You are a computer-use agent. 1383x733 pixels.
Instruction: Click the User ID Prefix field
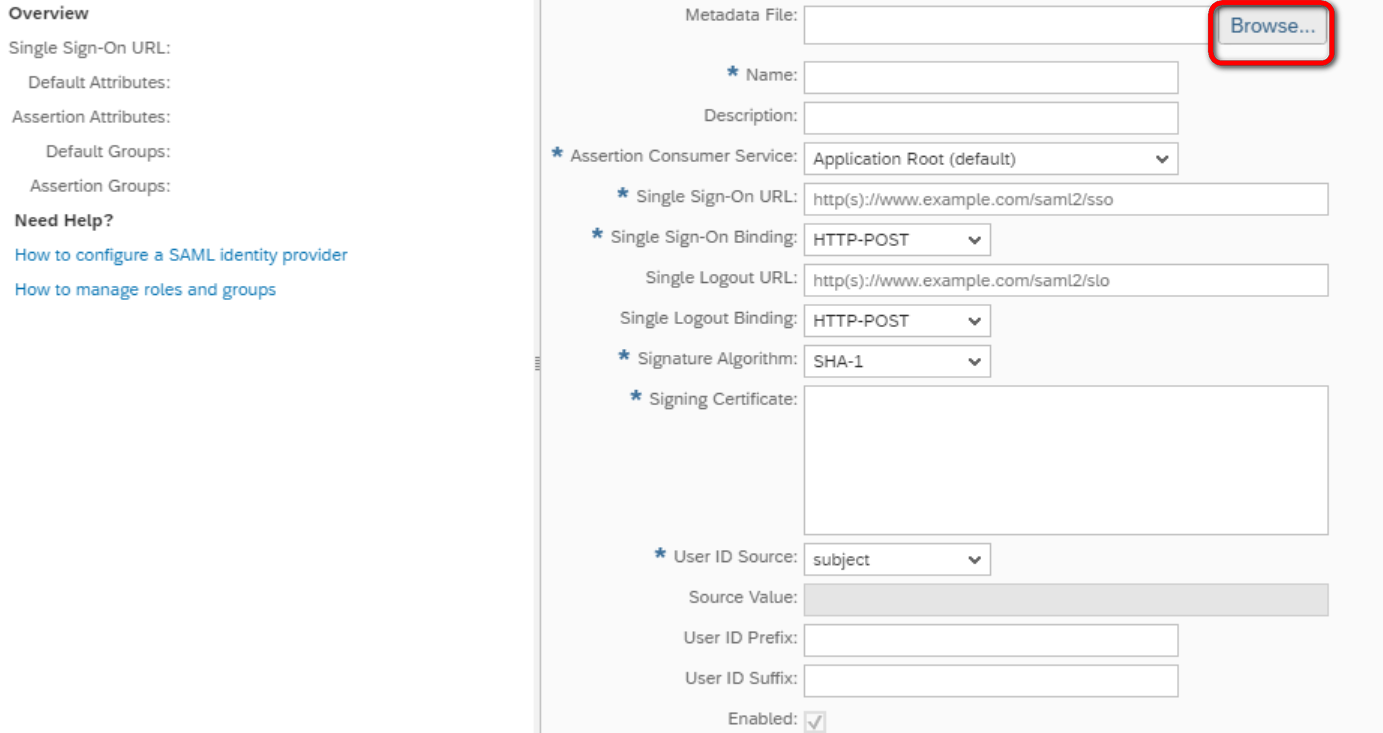pos(990,641)
